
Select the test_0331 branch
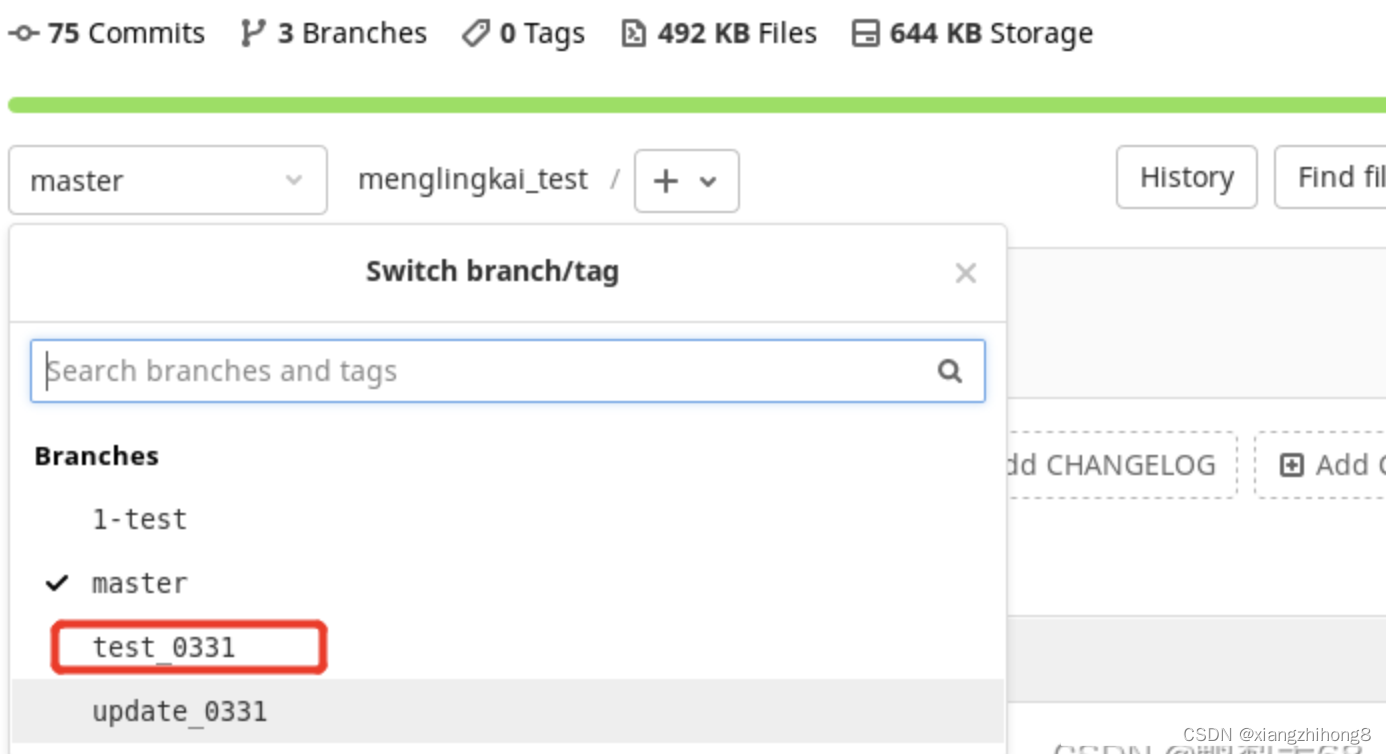tap(164, 647)
